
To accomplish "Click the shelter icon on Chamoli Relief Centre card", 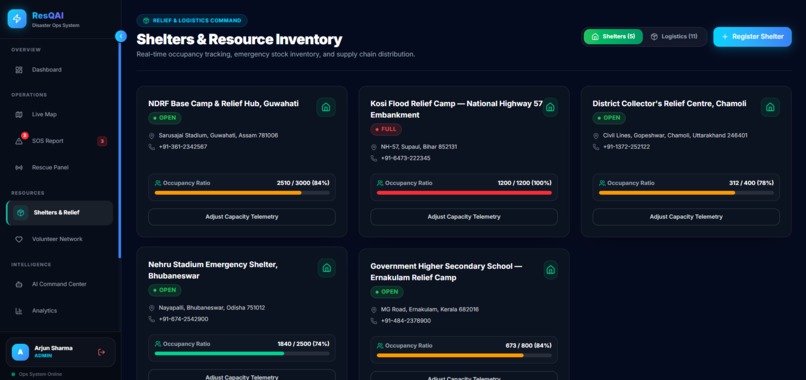I will coord(770,107).
